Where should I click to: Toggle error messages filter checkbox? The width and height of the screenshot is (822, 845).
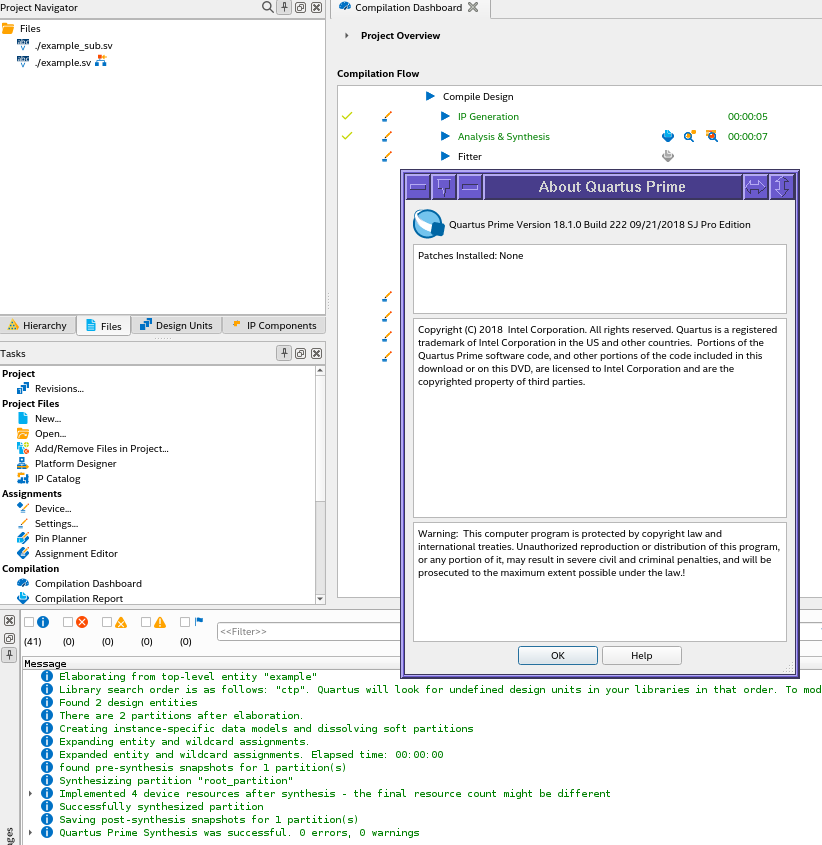(x=68, y=622)
